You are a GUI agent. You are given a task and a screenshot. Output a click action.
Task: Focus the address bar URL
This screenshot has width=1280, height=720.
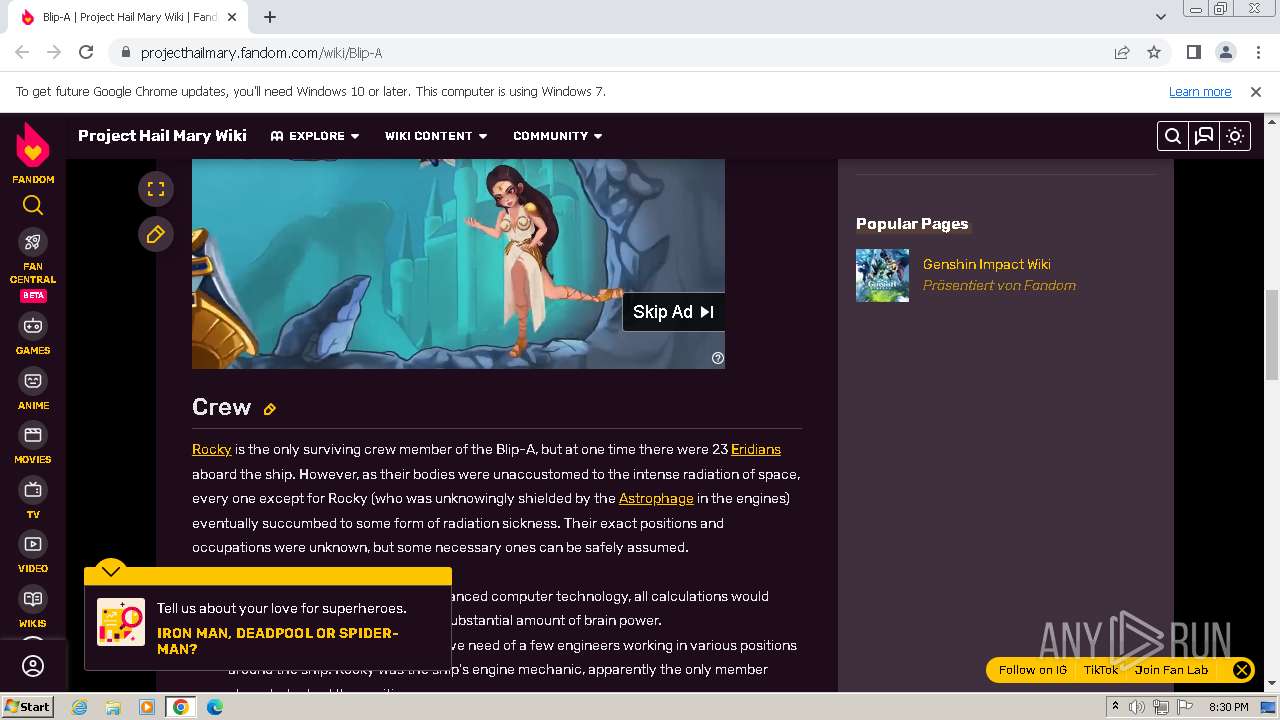261,53
